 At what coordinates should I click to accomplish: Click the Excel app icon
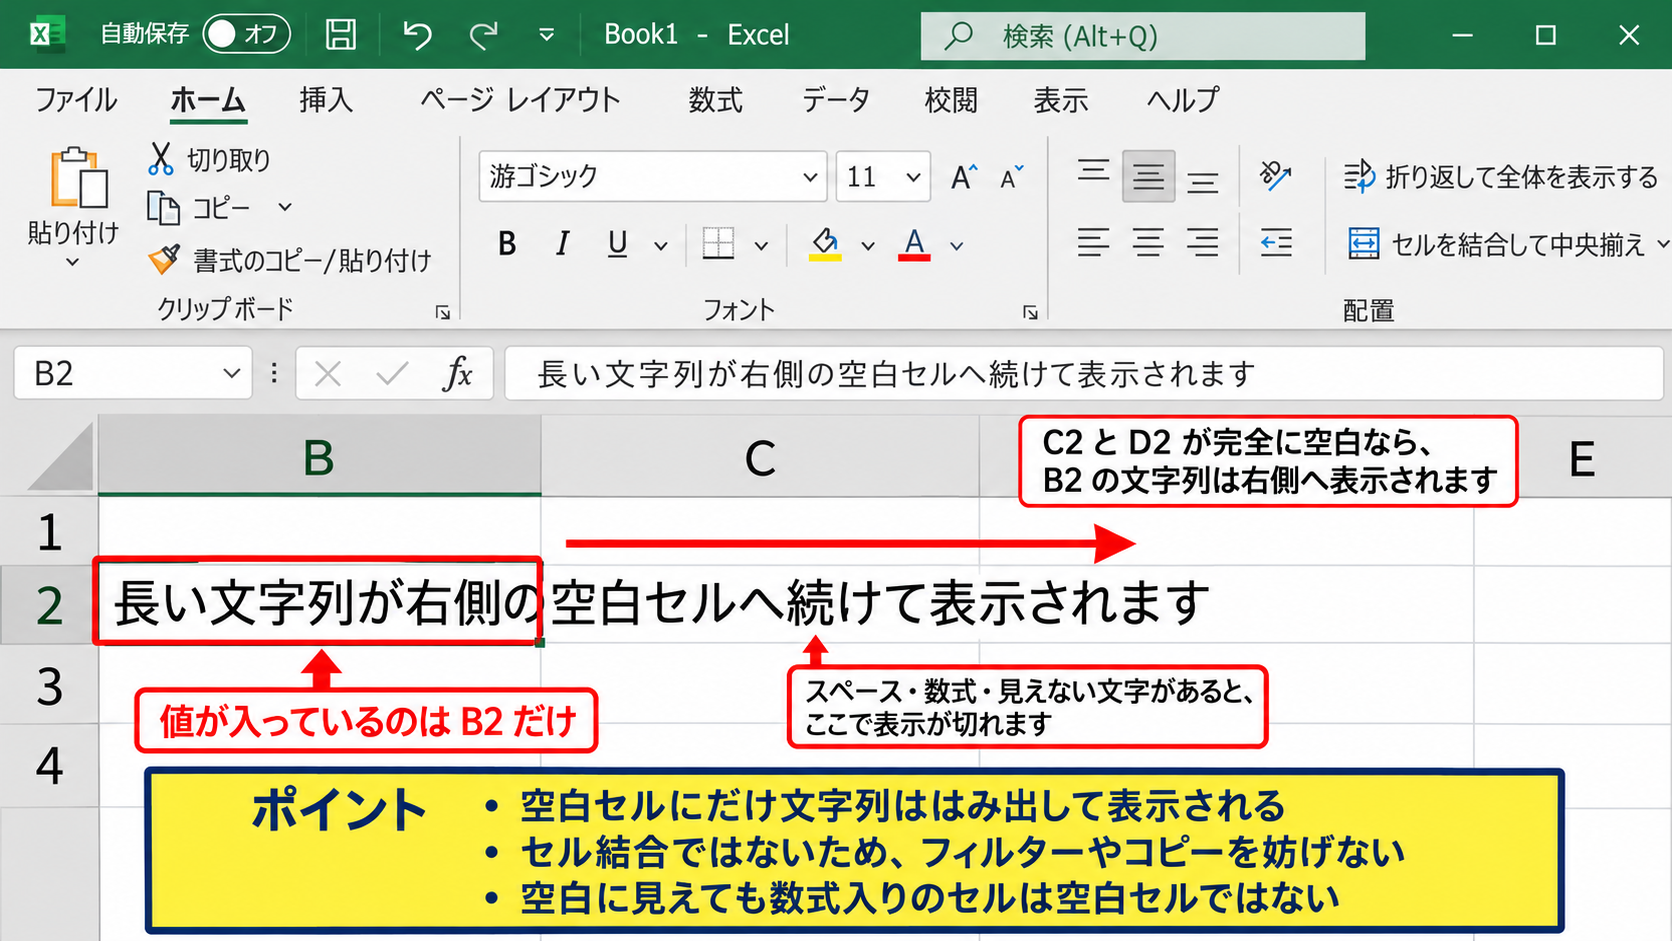[x=46, y=35]
